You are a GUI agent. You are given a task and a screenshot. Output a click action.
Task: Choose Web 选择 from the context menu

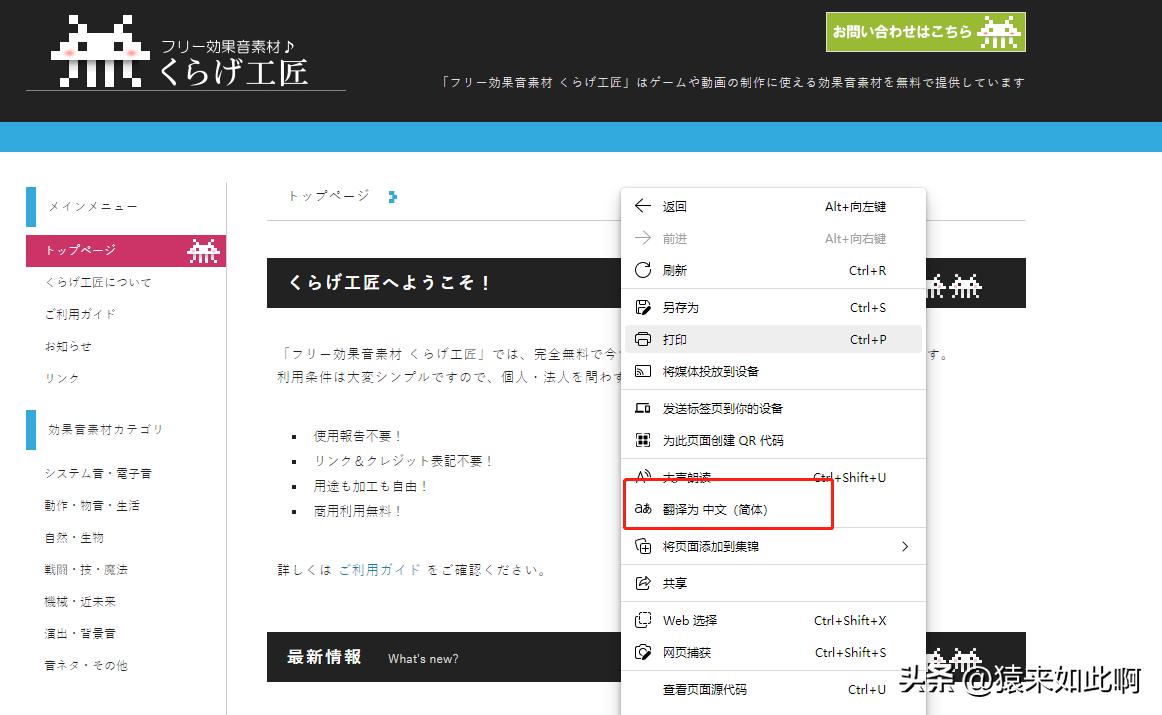(x=693, y=620)
